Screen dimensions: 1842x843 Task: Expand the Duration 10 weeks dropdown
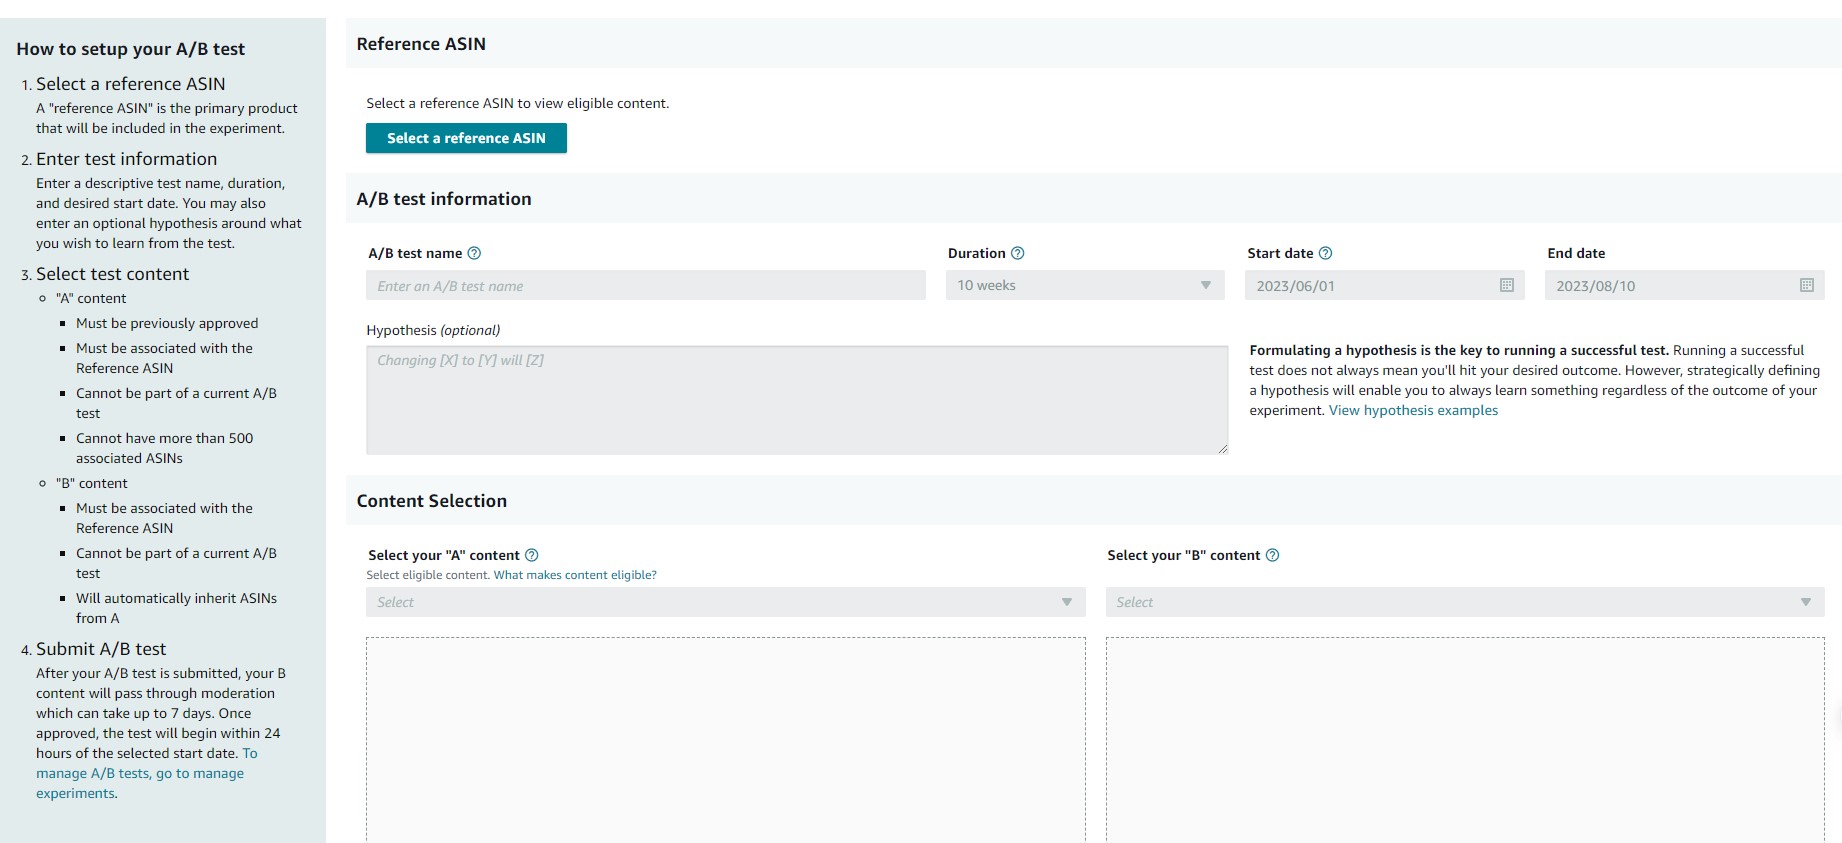point(1084,286)
